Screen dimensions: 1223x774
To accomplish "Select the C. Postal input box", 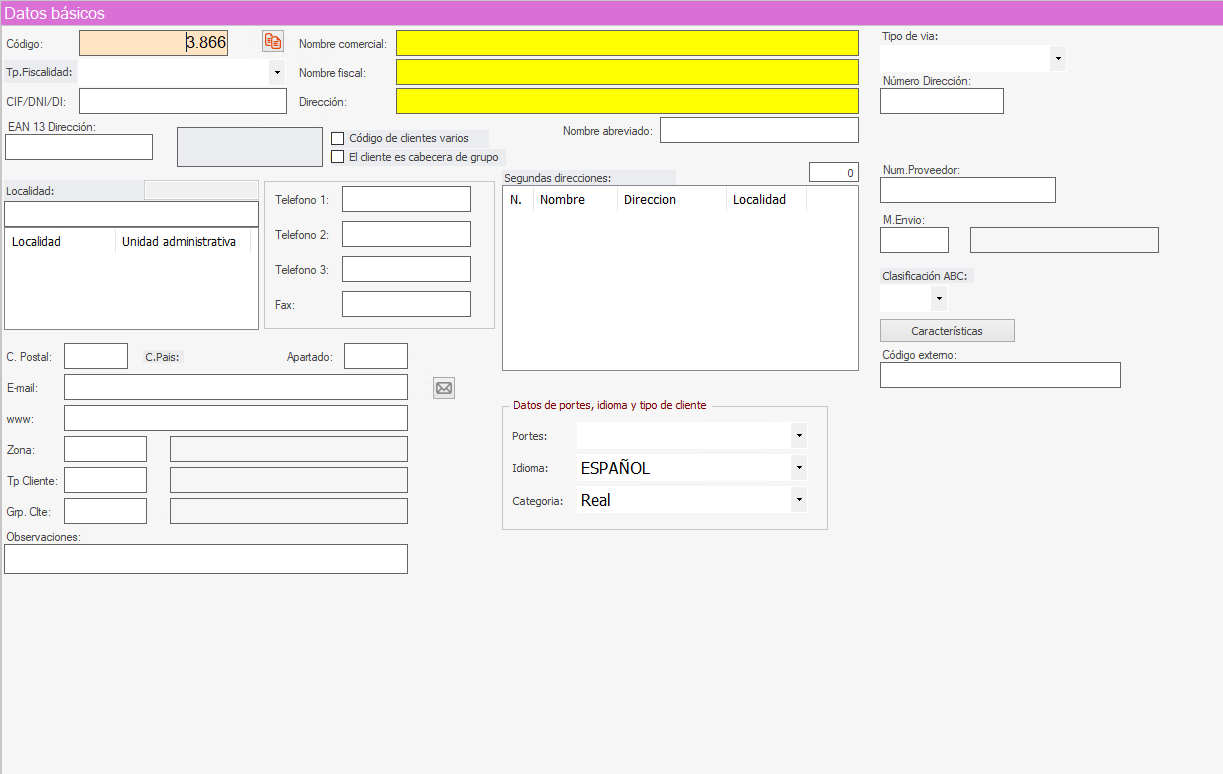I will [96, 356].
